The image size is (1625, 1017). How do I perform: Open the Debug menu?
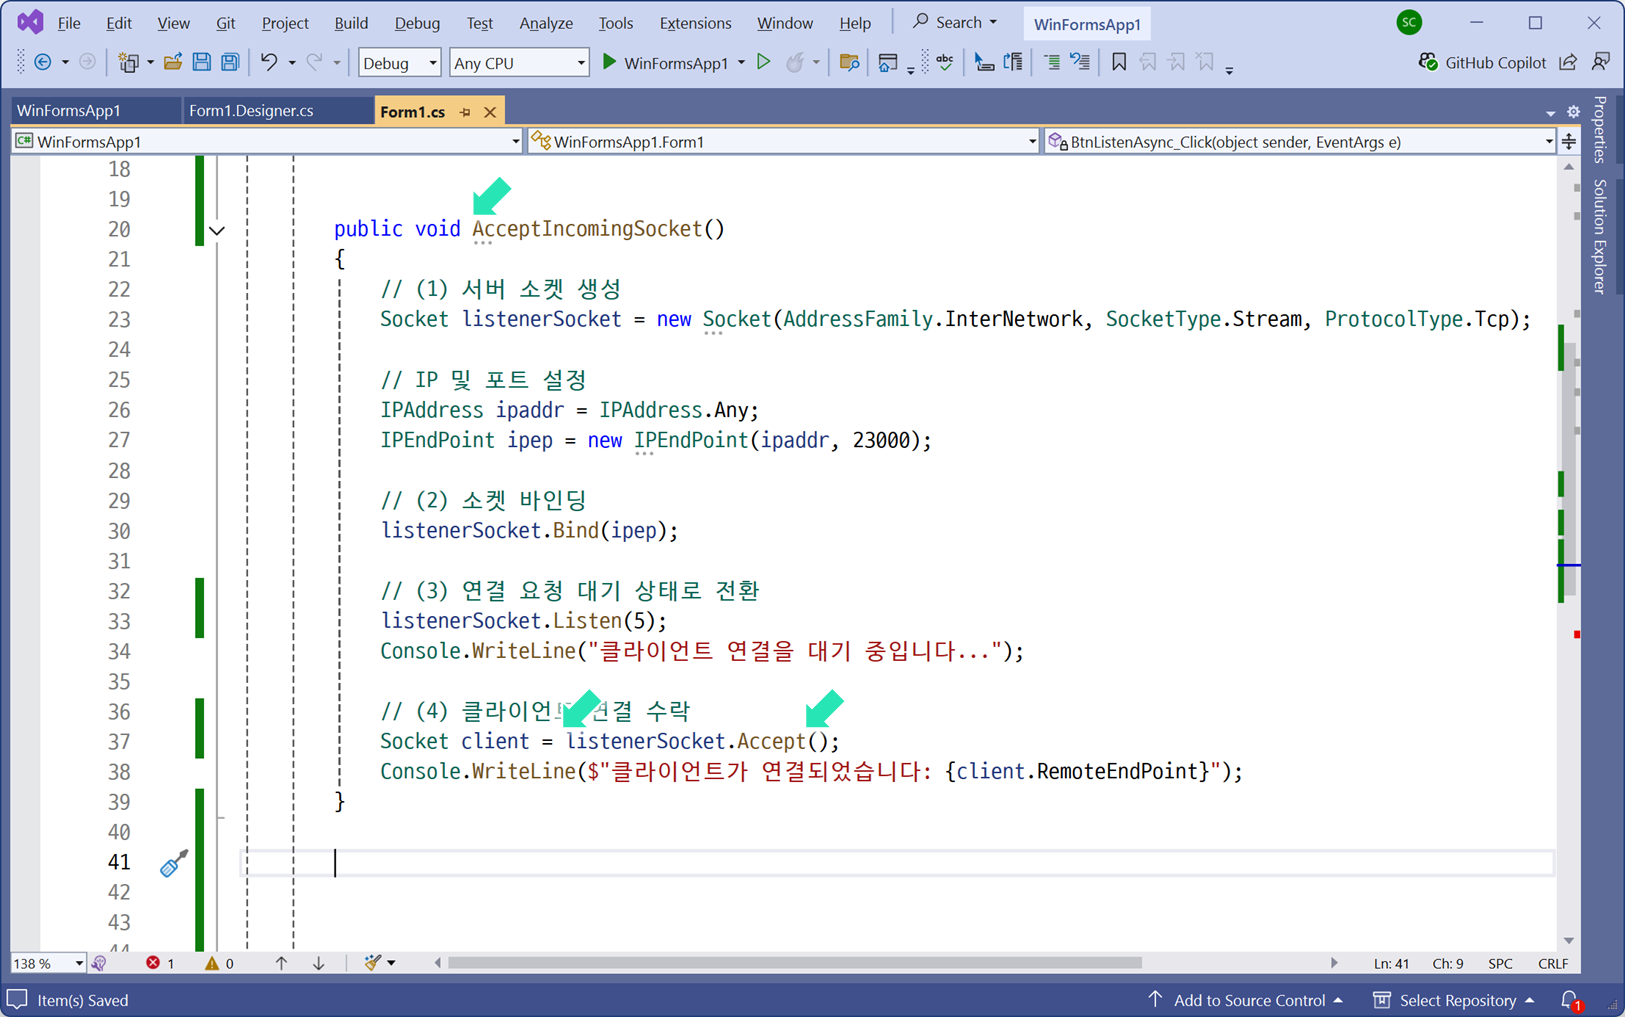pos(417,23)
